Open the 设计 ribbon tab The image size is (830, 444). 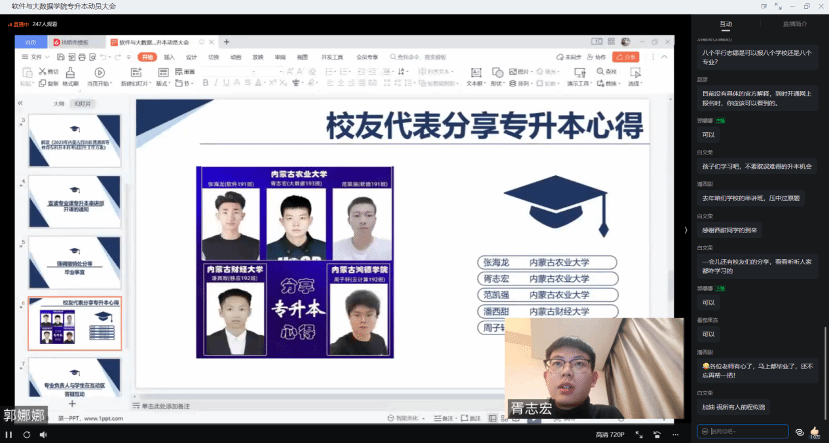[191, 57]
